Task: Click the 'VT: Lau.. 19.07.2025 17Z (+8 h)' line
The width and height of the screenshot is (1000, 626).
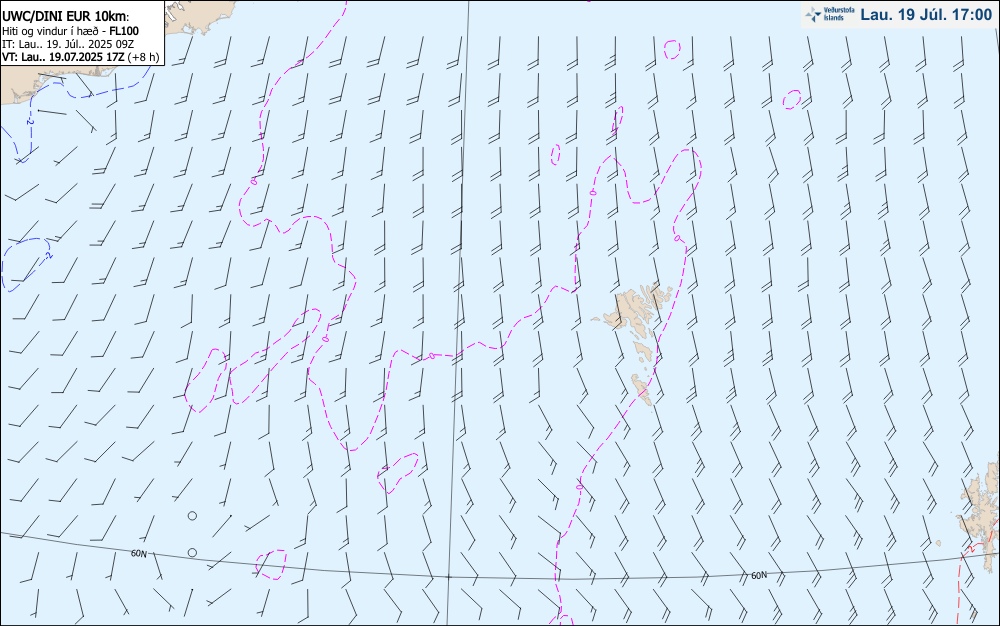Action: pos(80,57)
